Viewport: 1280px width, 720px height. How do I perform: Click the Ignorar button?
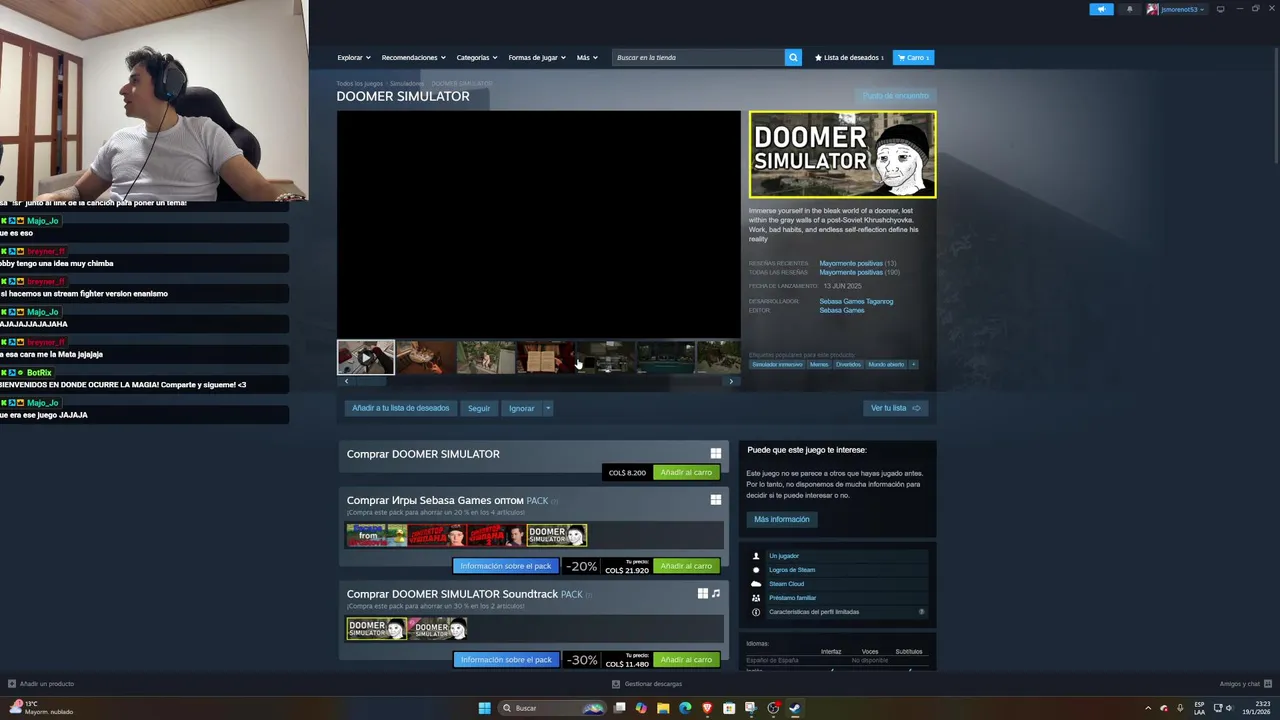coord(521,408)
